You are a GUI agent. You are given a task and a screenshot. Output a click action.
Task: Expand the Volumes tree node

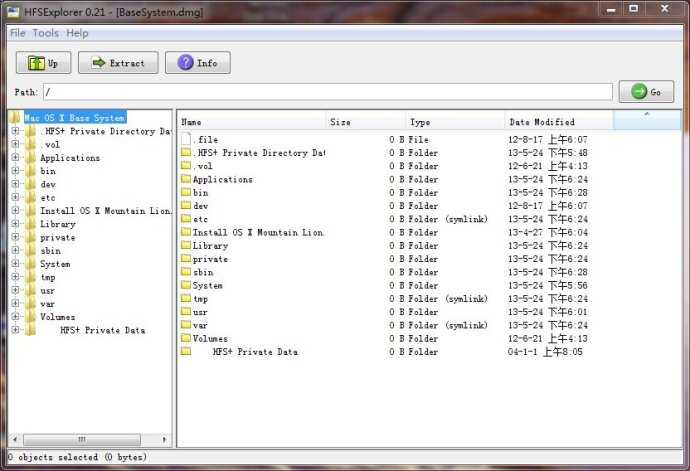15,316
